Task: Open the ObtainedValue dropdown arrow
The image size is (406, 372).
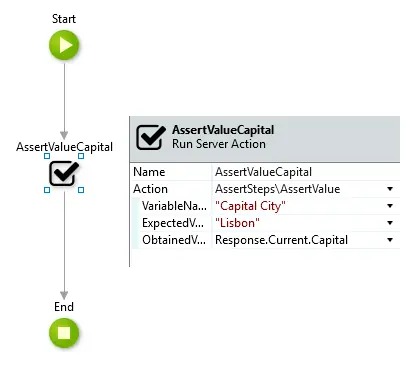Action: pos(390,240)
